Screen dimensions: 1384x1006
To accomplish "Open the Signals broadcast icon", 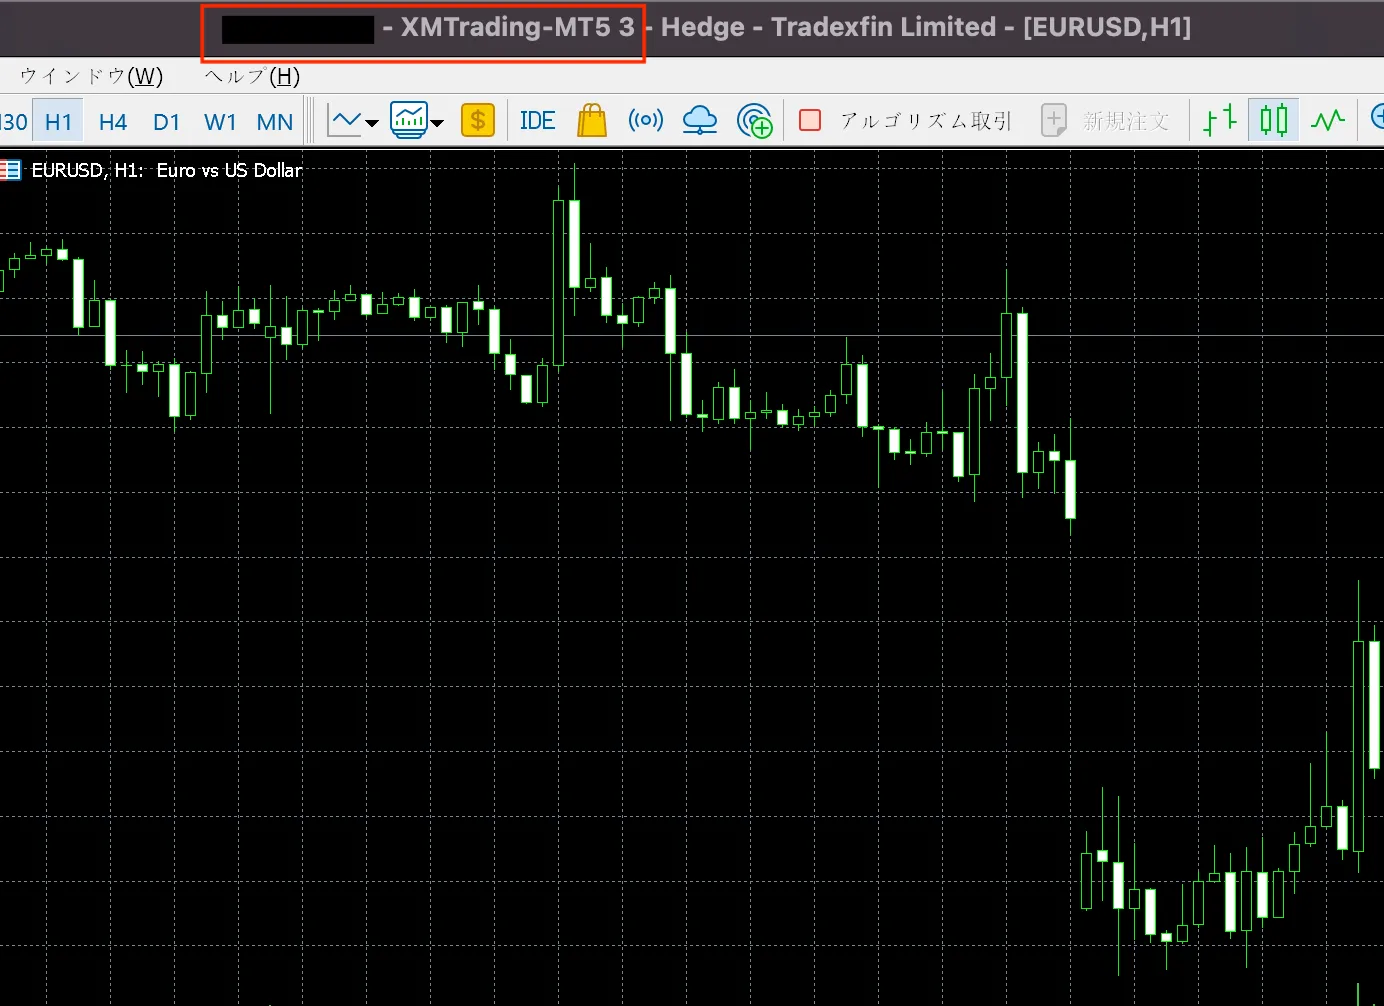I will [646, 120].
